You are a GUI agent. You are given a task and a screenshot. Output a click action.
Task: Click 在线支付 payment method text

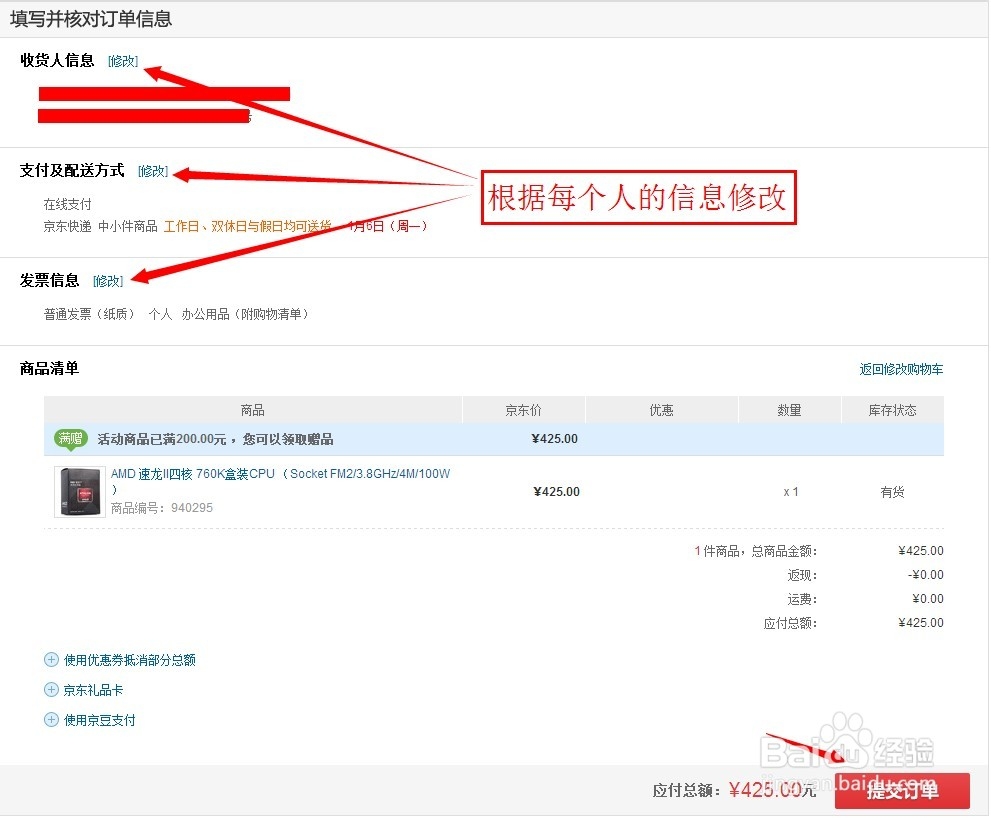pyautogui.click(x=68, y=204)
